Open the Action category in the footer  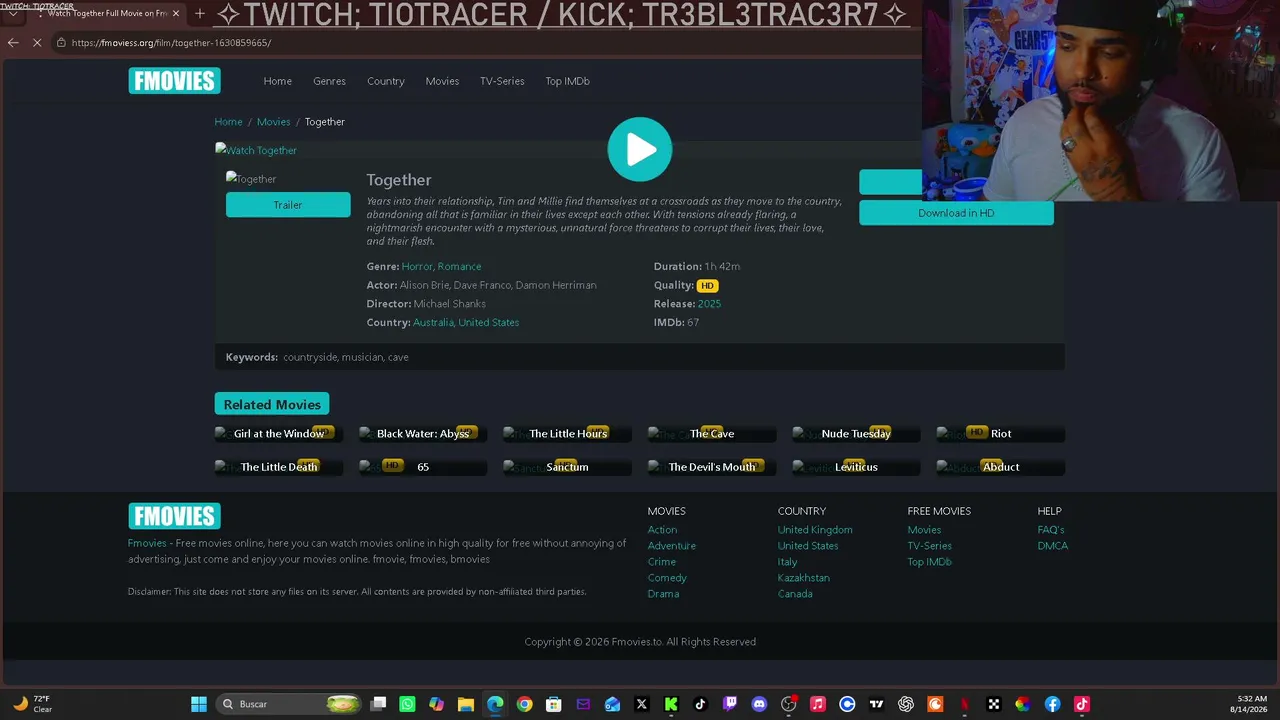coord(662,530)
